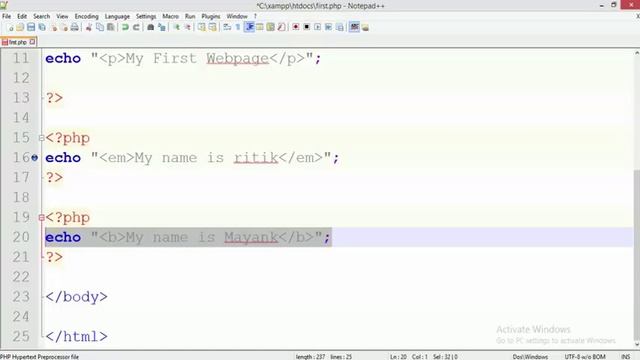Screen dimensions: 640x360
Task: Save the file with the Save icon
Action: click(31, 27)
